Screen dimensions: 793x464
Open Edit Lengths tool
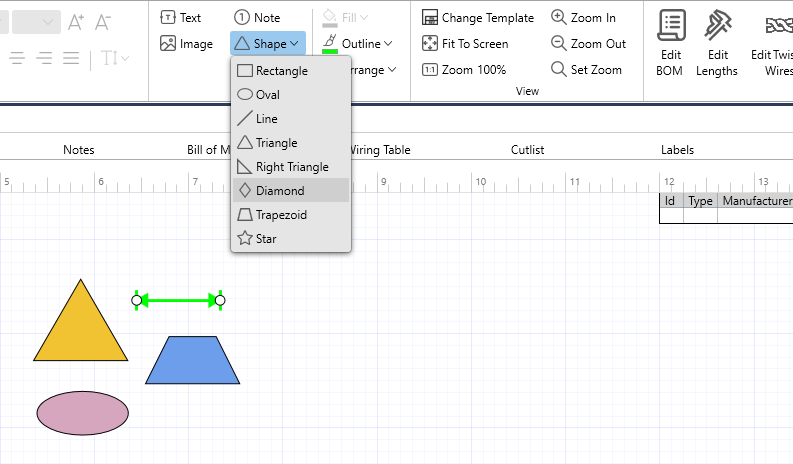click(x=717, y=43)
